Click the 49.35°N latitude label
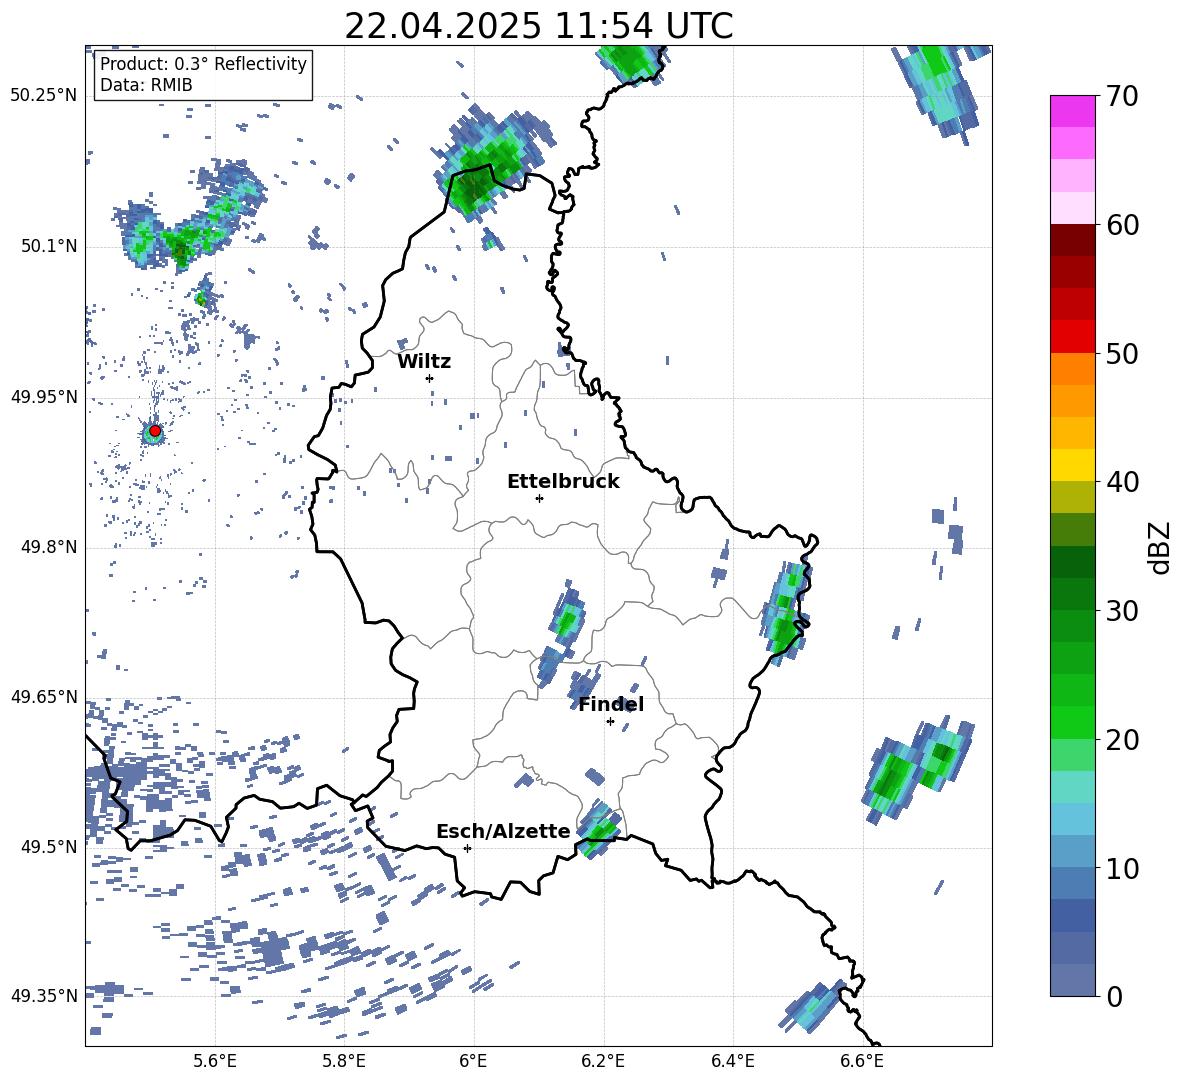The image size is (1184, 1081). [x=44, y=996]
